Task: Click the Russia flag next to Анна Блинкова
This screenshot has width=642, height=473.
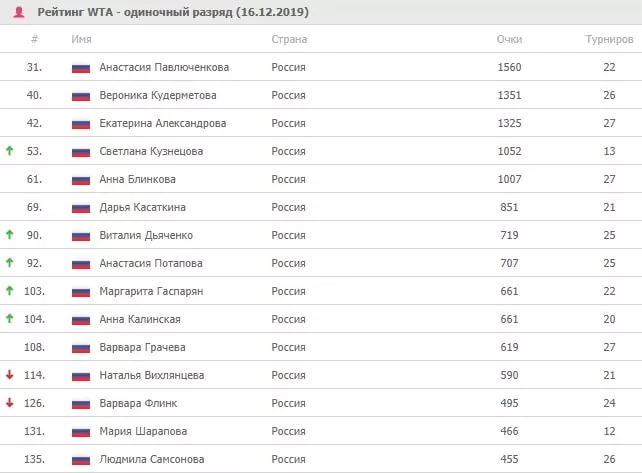Action: click(x=81, y=180)
